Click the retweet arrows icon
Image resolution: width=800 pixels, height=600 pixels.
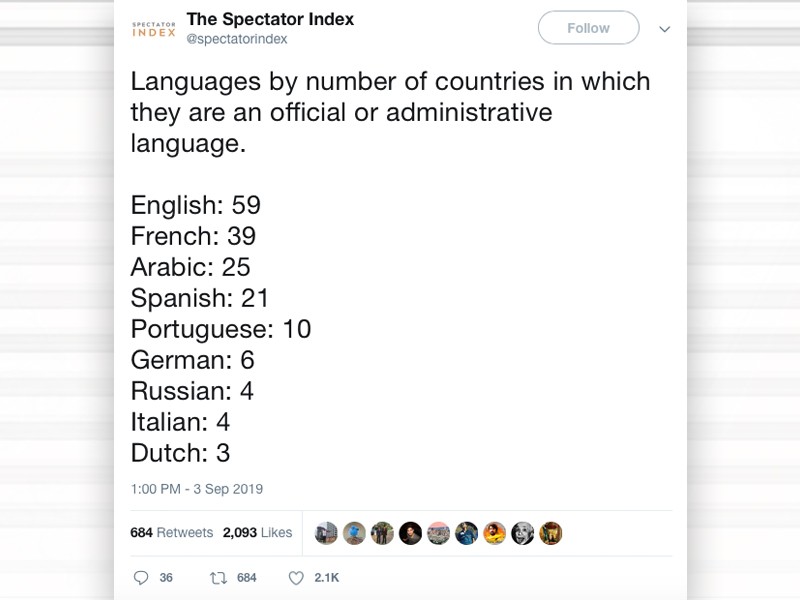coord(218,578)
